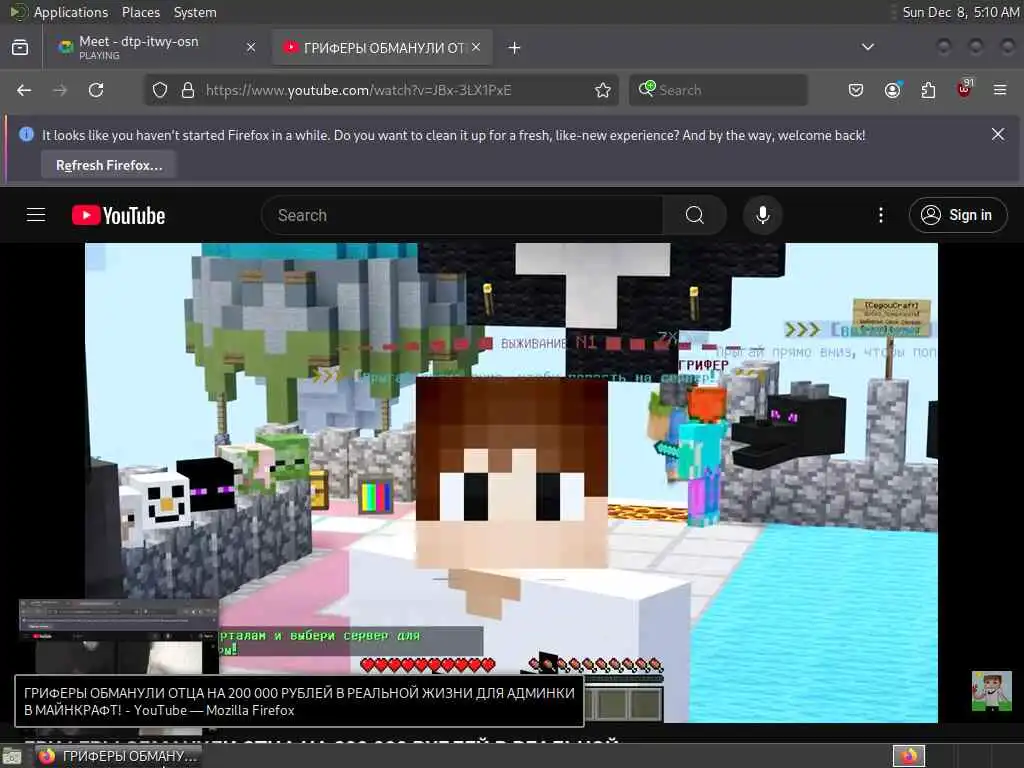Screen dimensions: 1024x768
Task: Click the Meet tab favicon
Action: pos(65,47)
